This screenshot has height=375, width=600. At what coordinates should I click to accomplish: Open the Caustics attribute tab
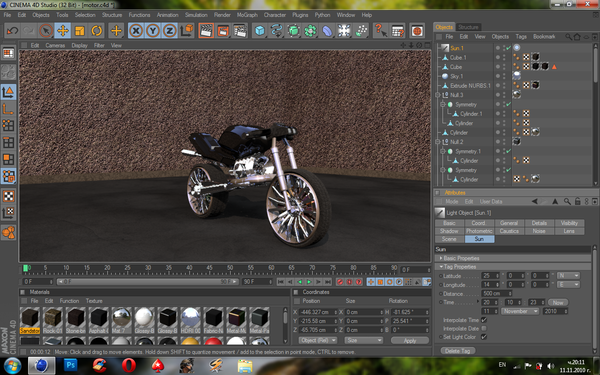509,231
